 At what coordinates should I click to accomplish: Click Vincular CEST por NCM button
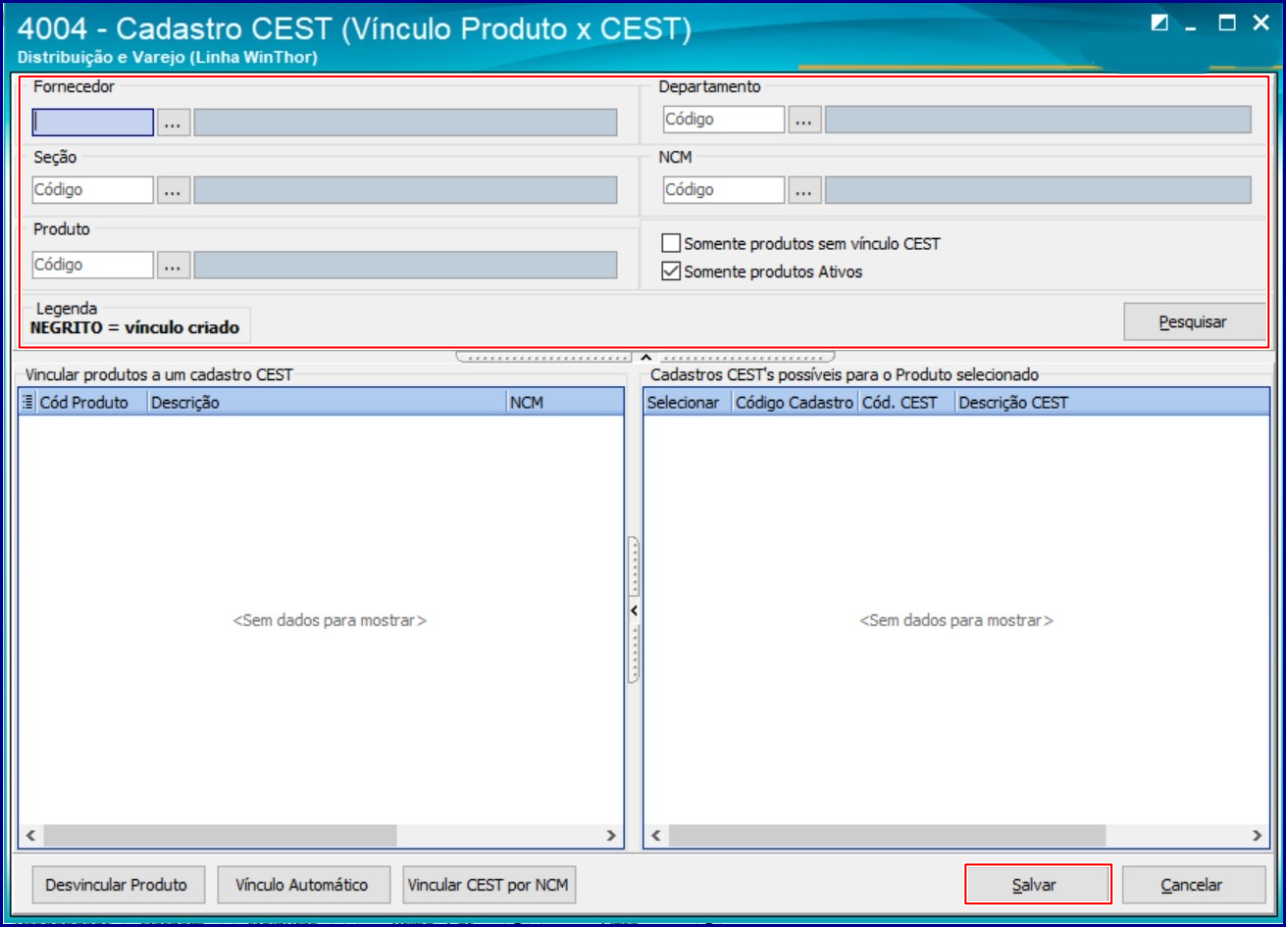(x=489, y=885)
